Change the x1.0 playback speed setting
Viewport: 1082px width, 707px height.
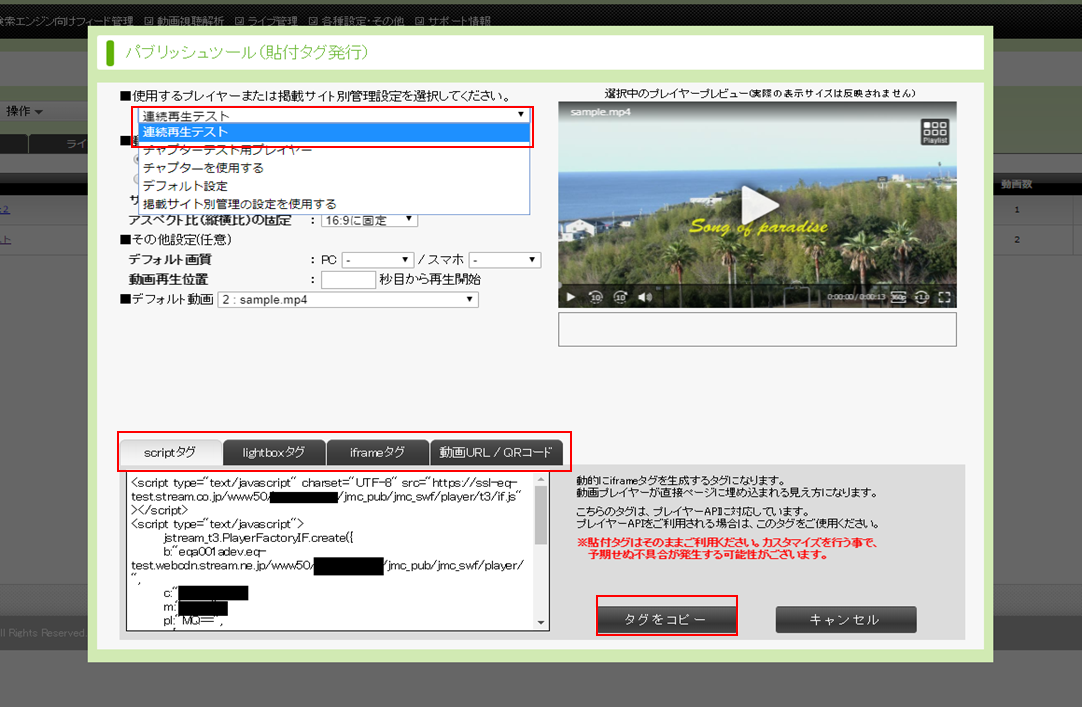tap(922, 297)
